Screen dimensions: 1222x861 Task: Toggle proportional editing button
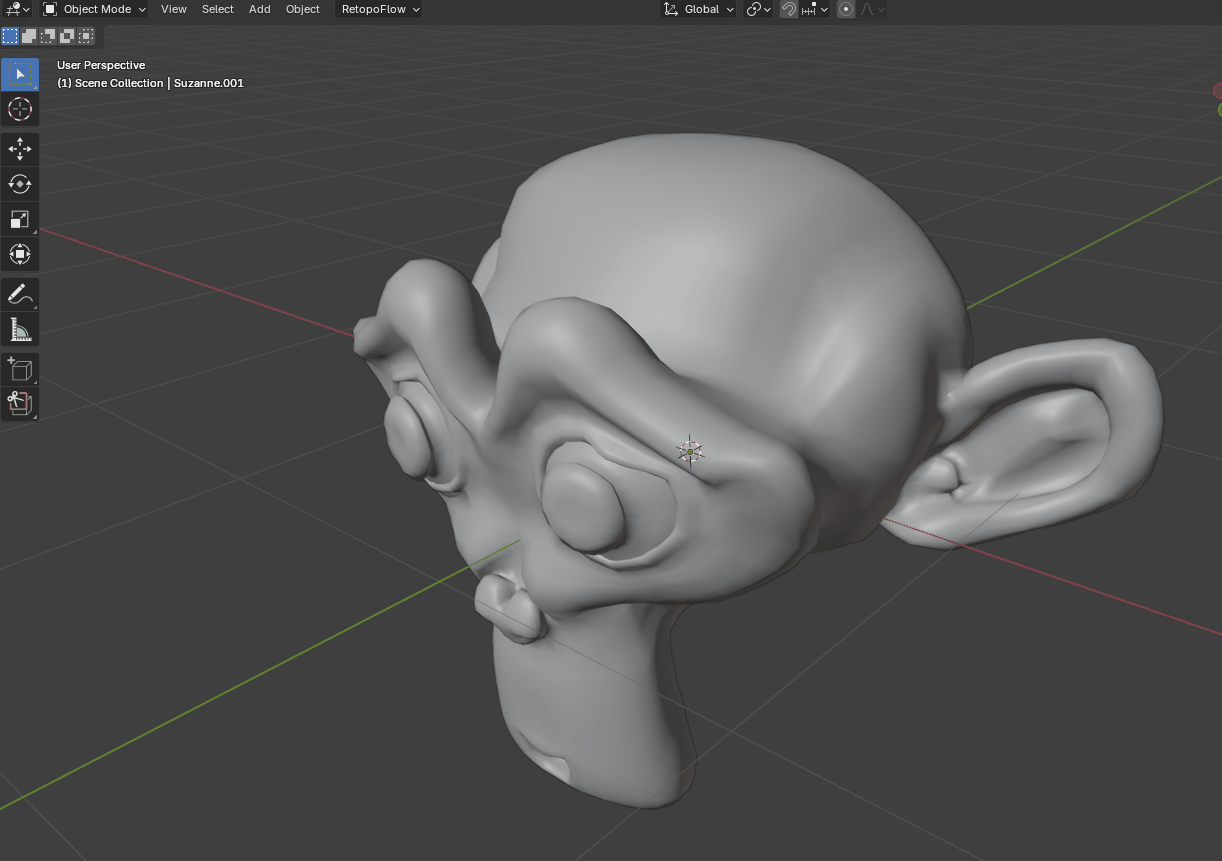[846, 9]
